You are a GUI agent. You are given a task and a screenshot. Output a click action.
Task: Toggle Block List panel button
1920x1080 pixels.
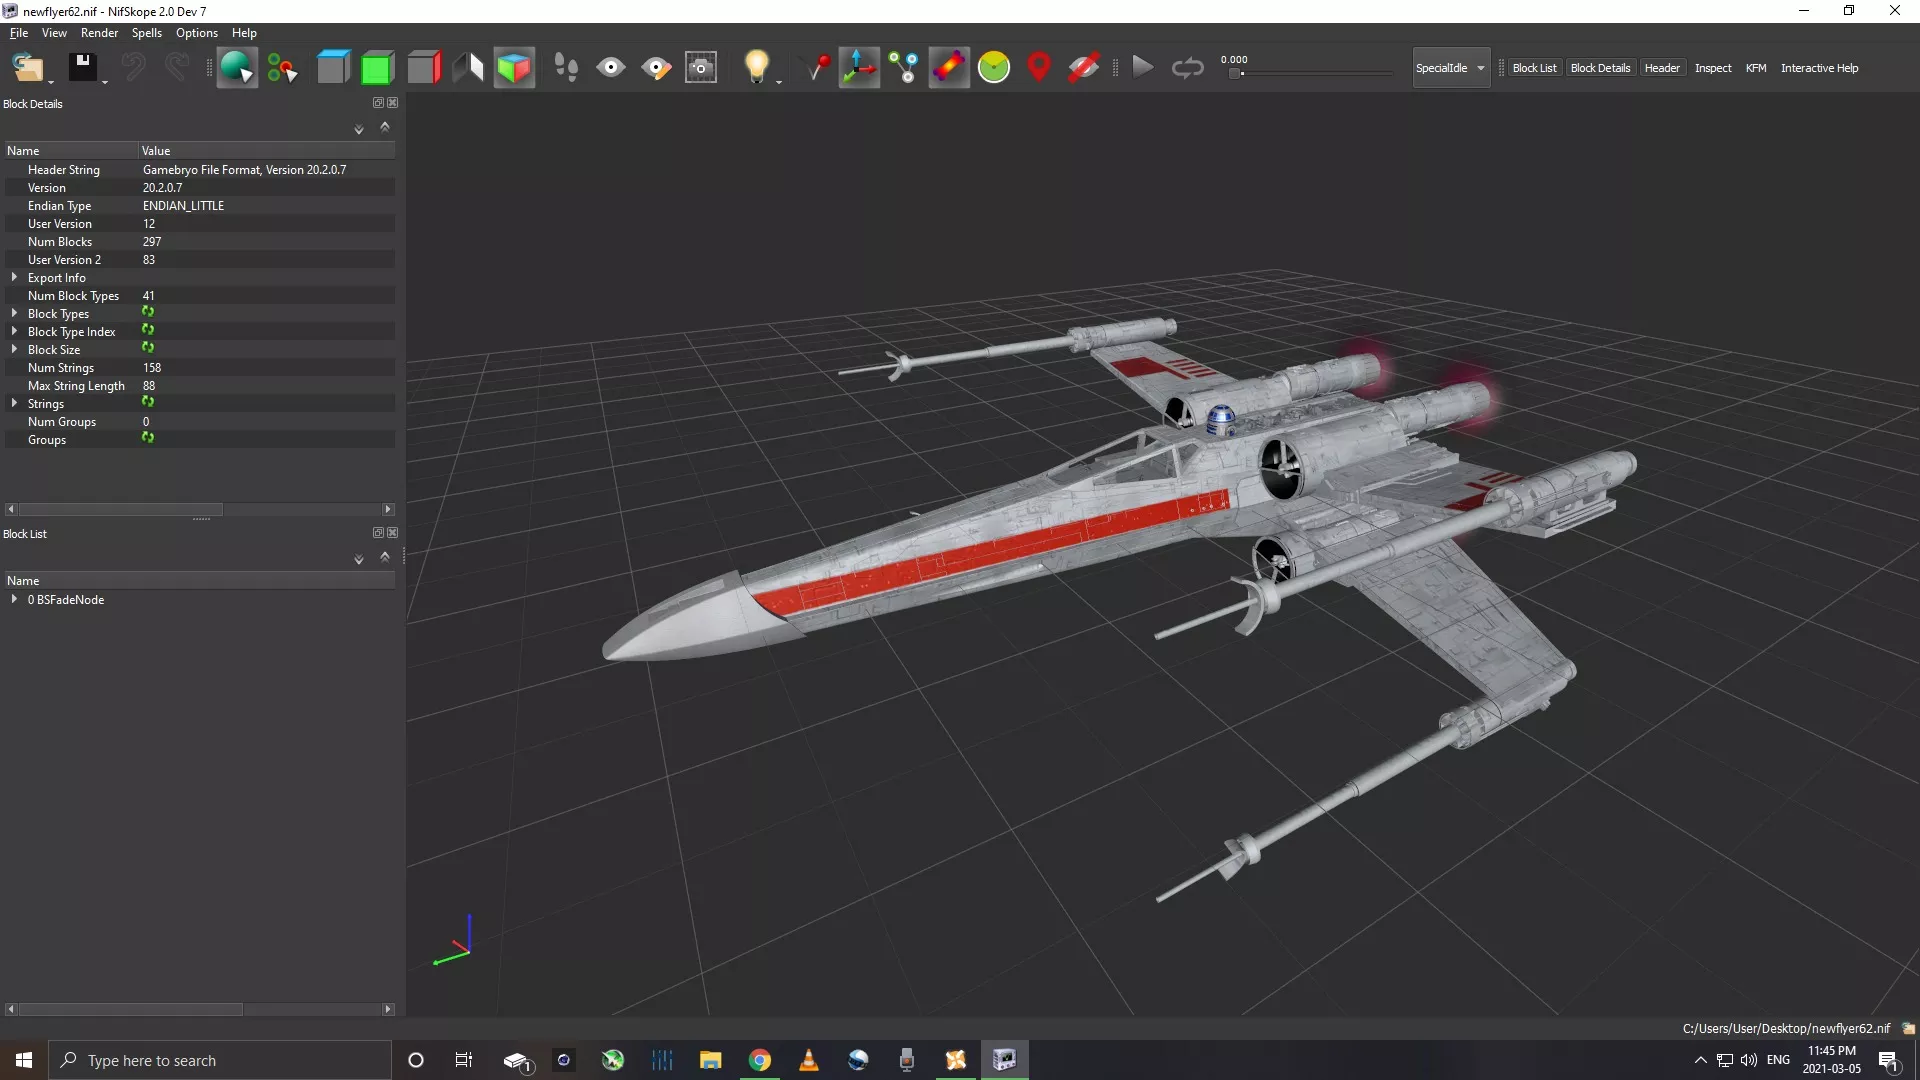[1534, 68]
